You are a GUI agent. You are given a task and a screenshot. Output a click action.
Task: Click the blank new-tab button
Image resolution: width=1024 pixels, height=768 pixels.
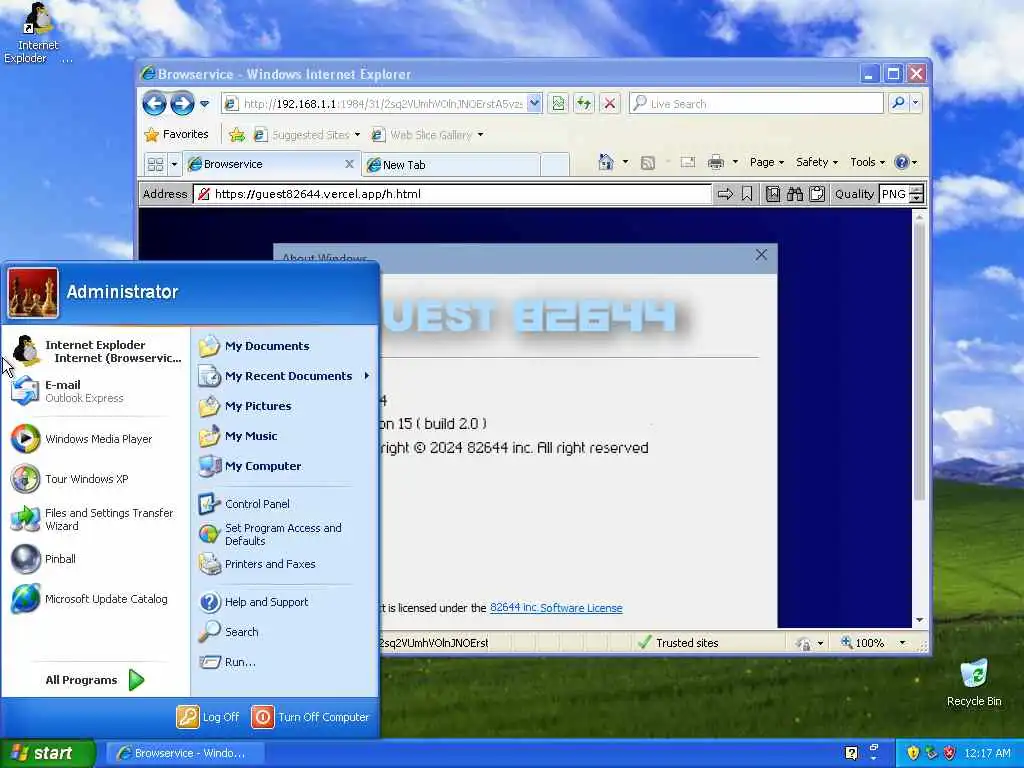[555, 165]
